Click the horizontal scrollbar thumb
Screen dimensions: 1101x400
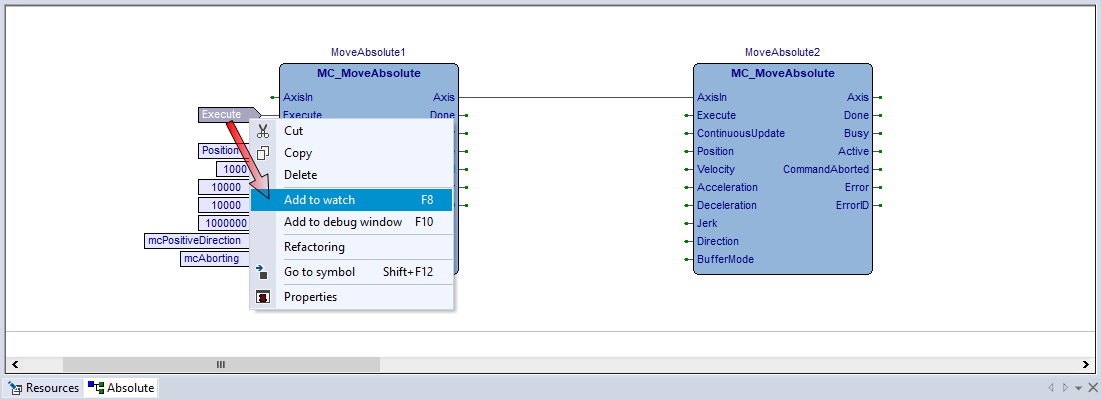point(221,365)
